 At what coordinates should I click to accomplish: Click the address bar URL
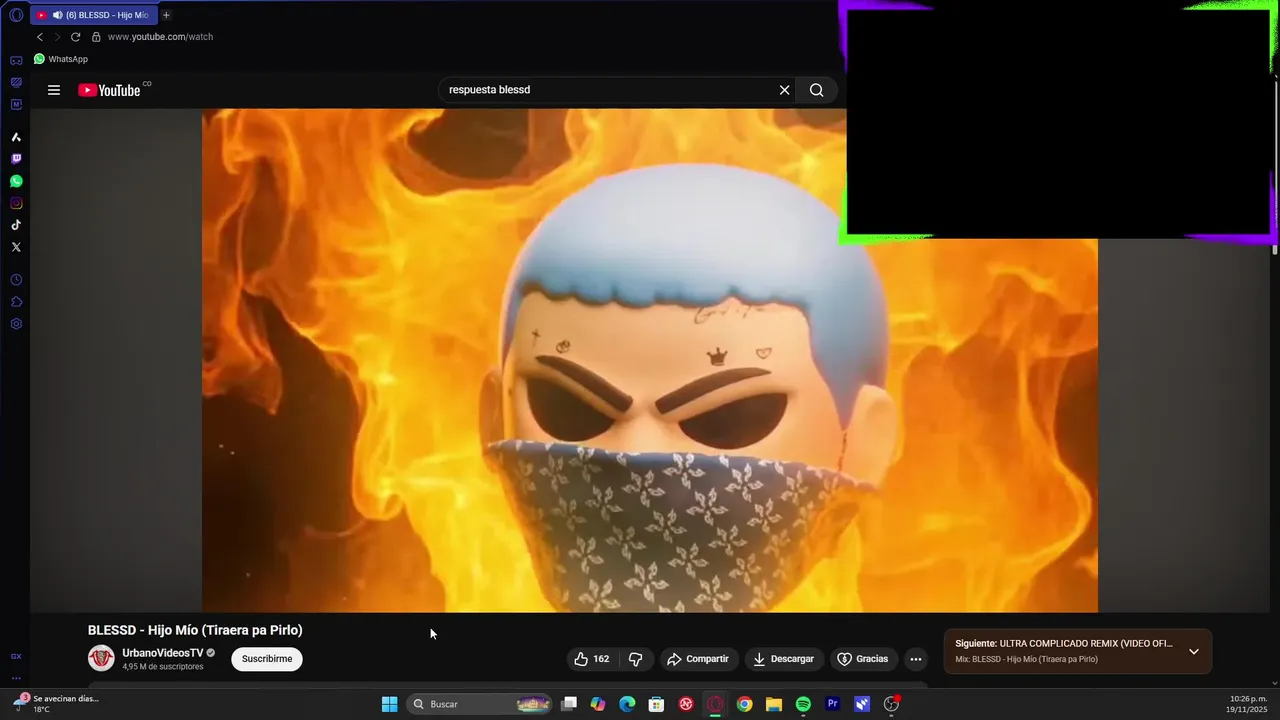[160, 37]
